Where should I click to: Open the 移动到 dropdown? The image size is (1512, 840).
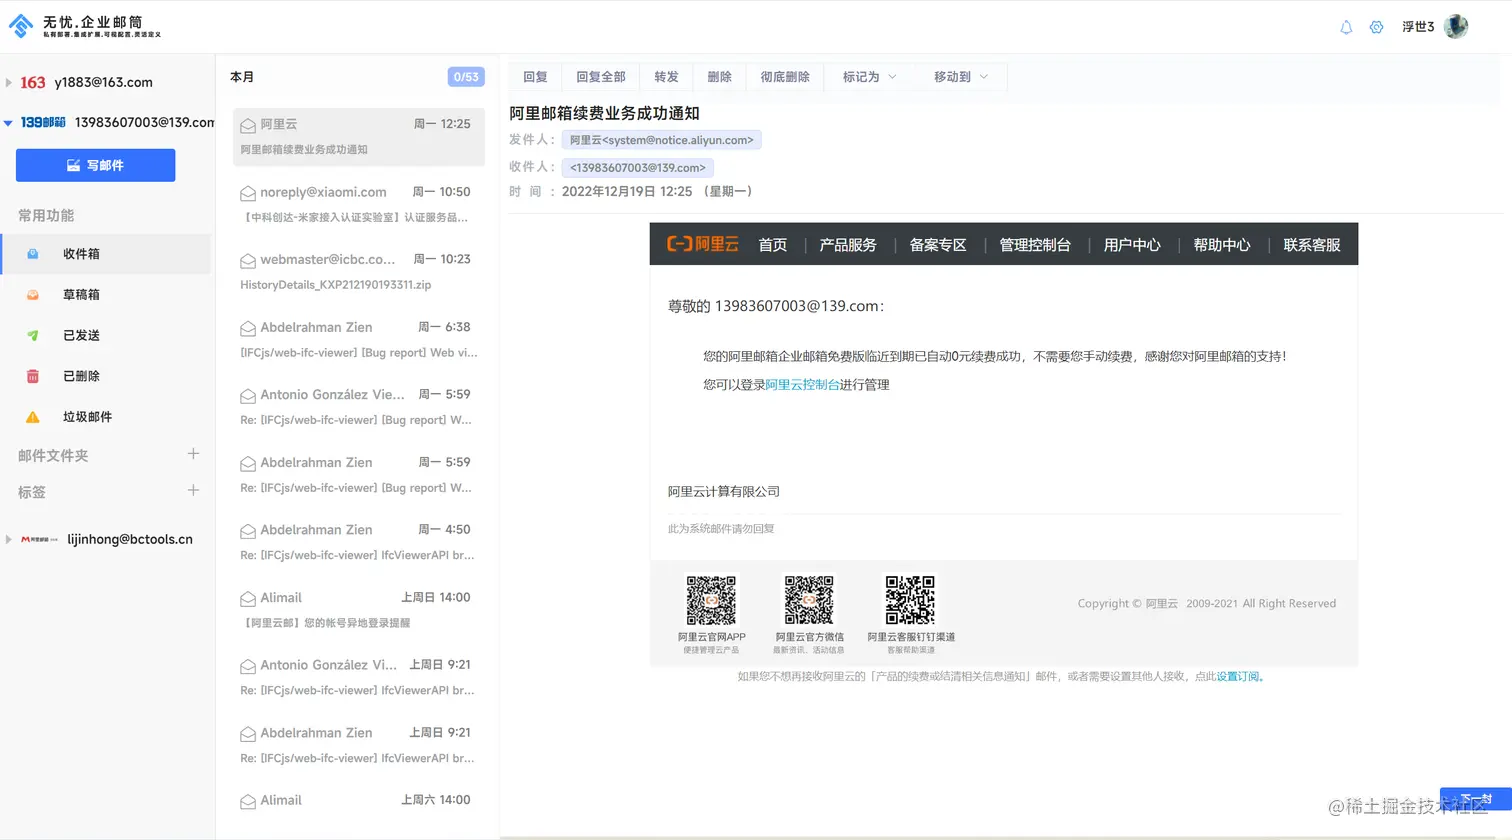click(961, 77)
